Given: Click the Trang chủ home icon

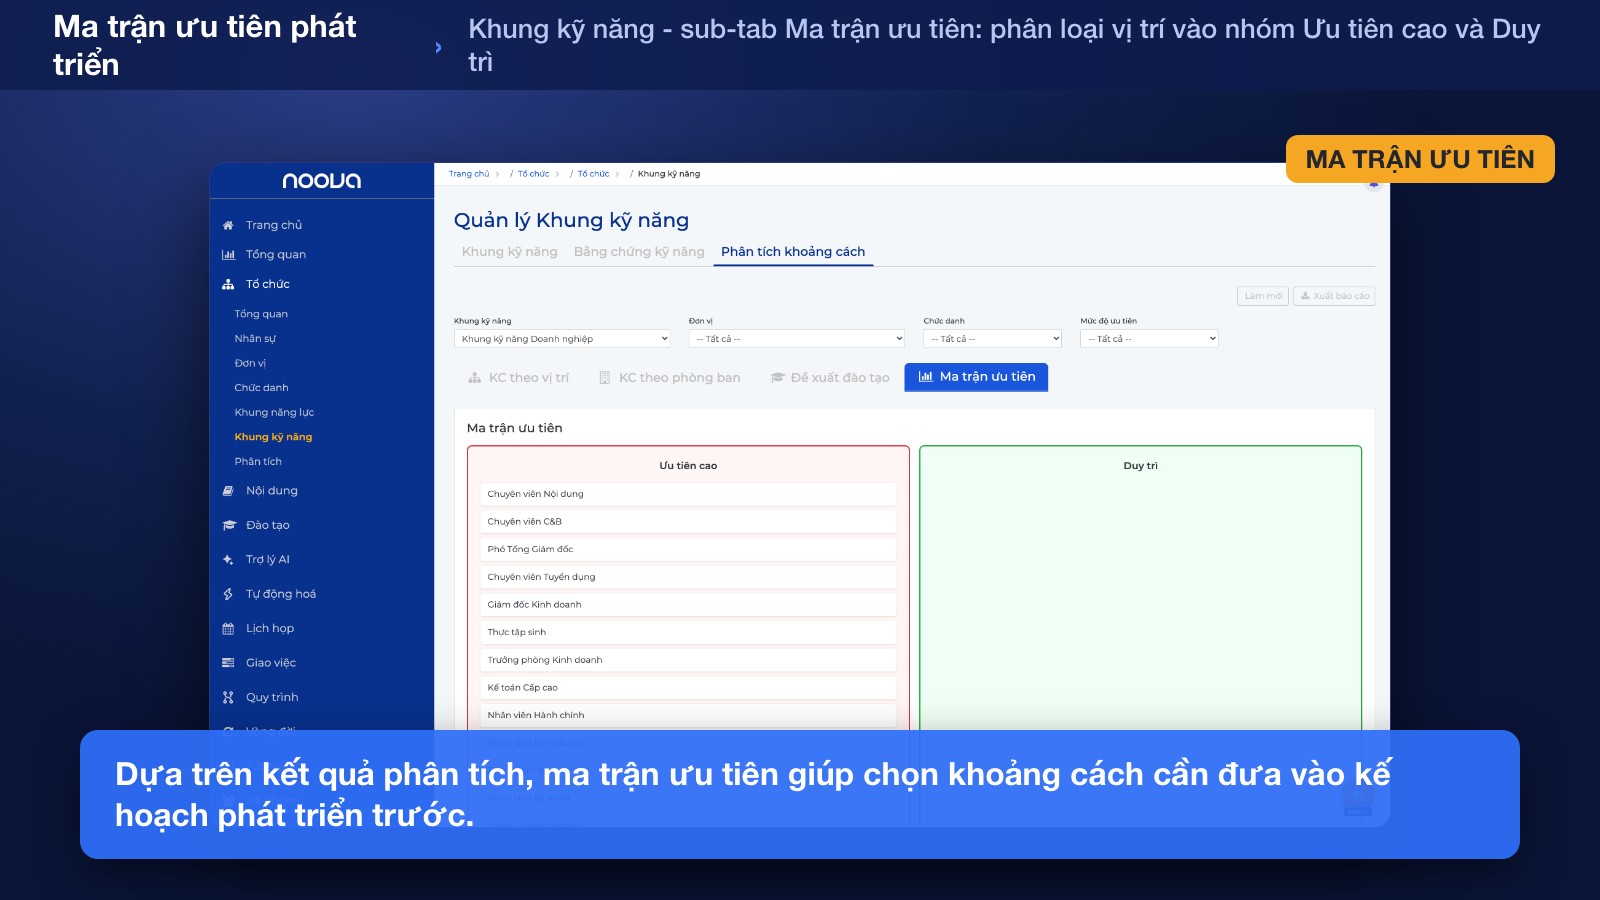Looking at the screenshot, I should pyautogui.click(x=228, y=226).
